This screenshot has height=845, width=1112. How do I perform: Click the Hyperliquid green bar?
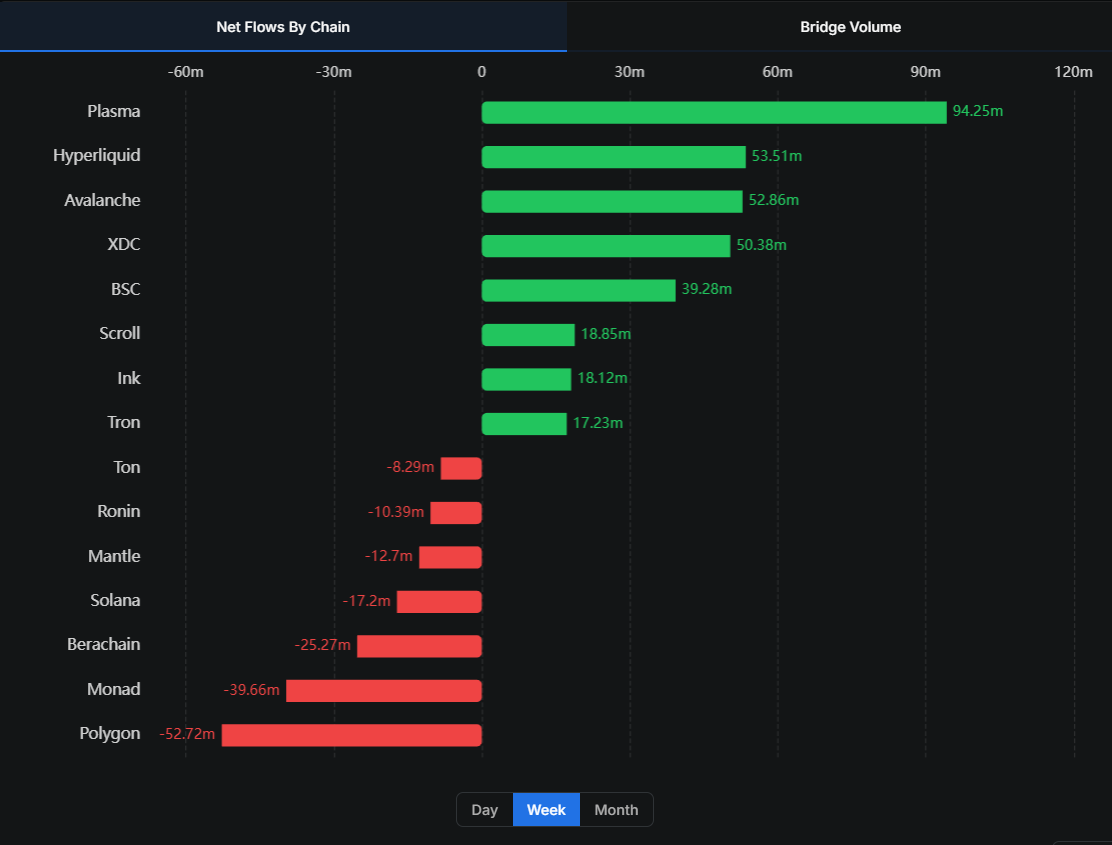(x=613, y=157)
